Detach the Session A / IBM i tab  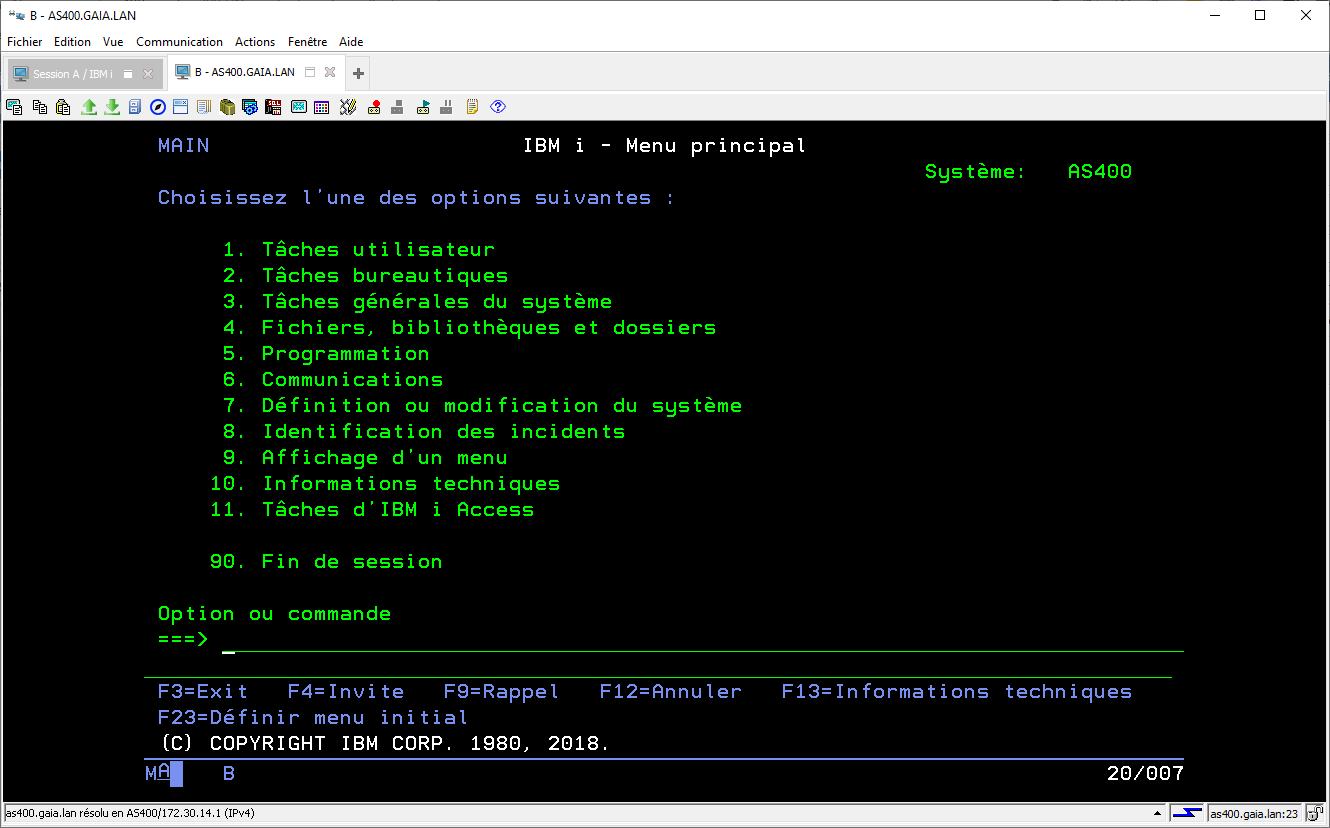[x=128, y=74]
